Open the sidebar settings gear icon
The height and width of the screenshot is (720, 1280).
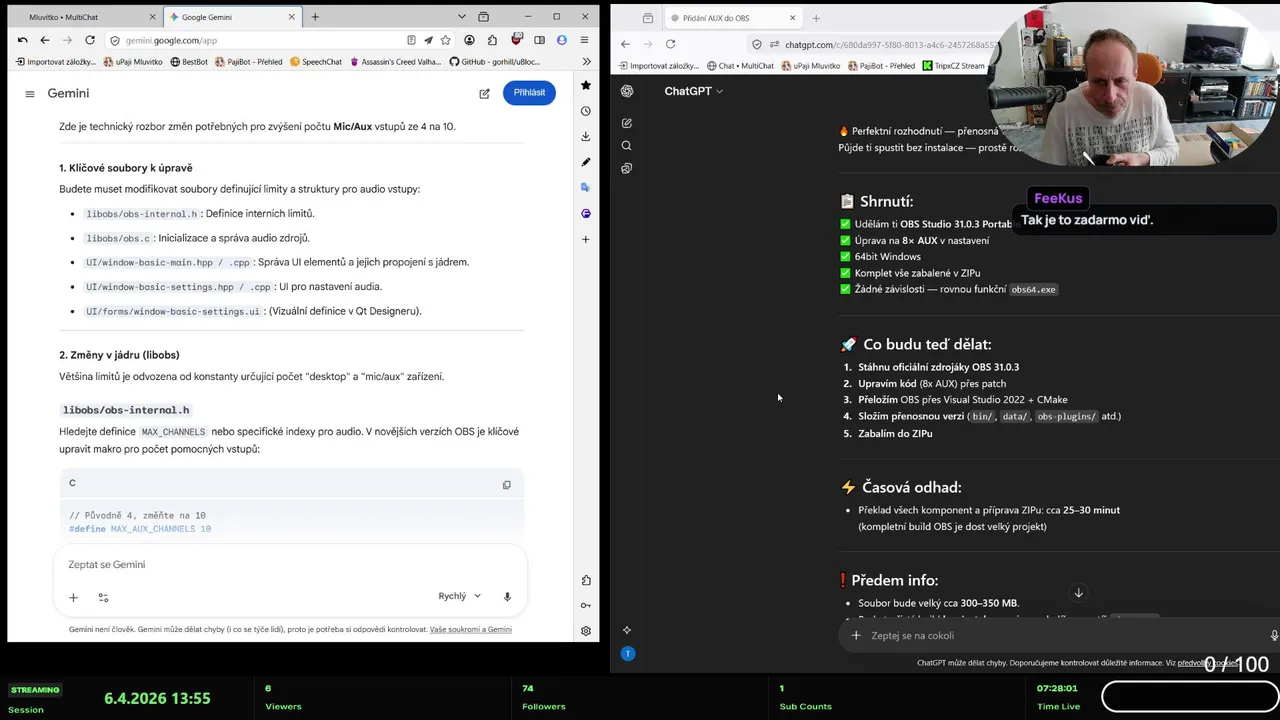pos(586,631)
